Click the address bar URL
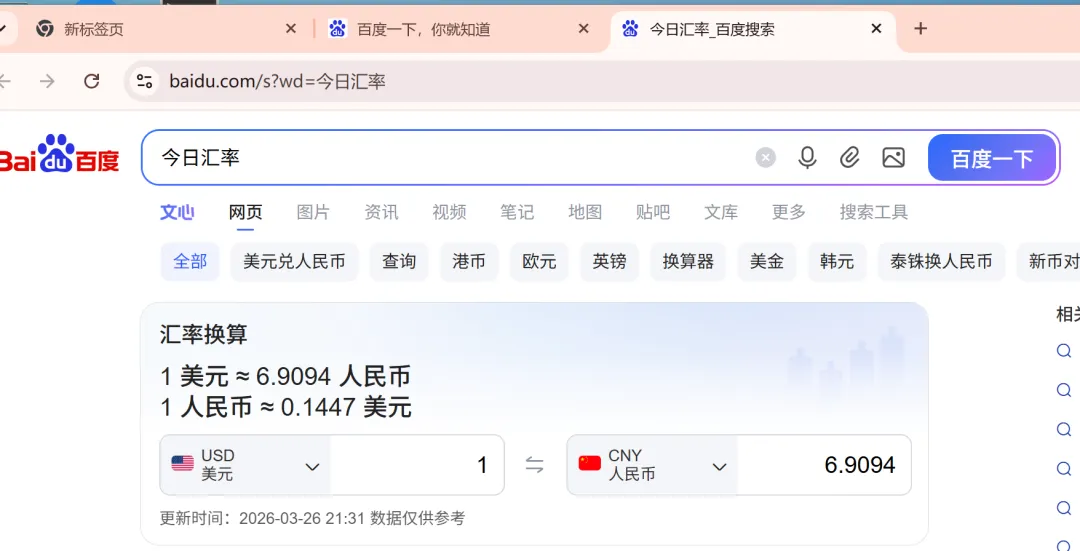The image size is (1080, 551). [x=278, y=82]
